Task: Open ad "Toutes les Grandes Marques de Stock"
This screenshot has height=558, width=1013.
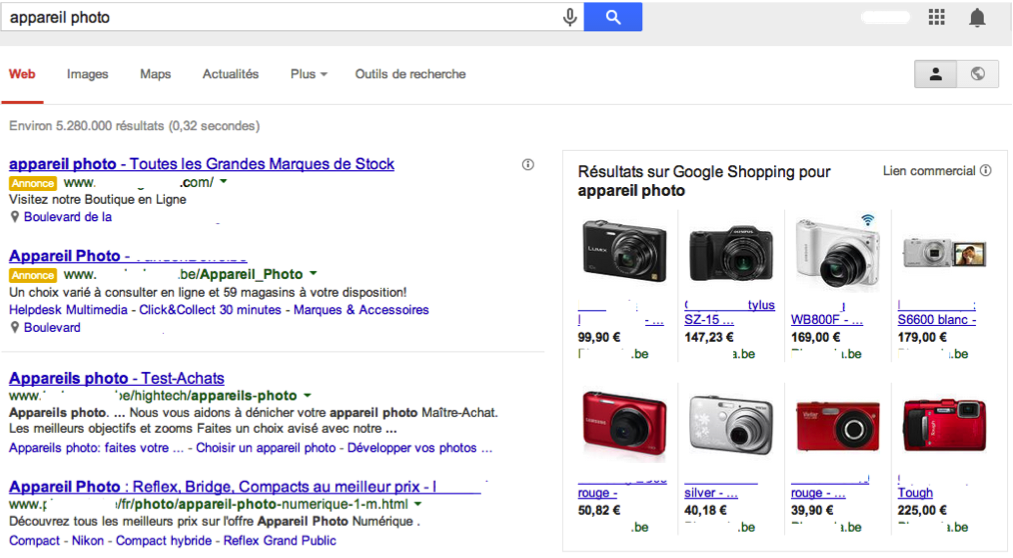Action: click(202, 164)
